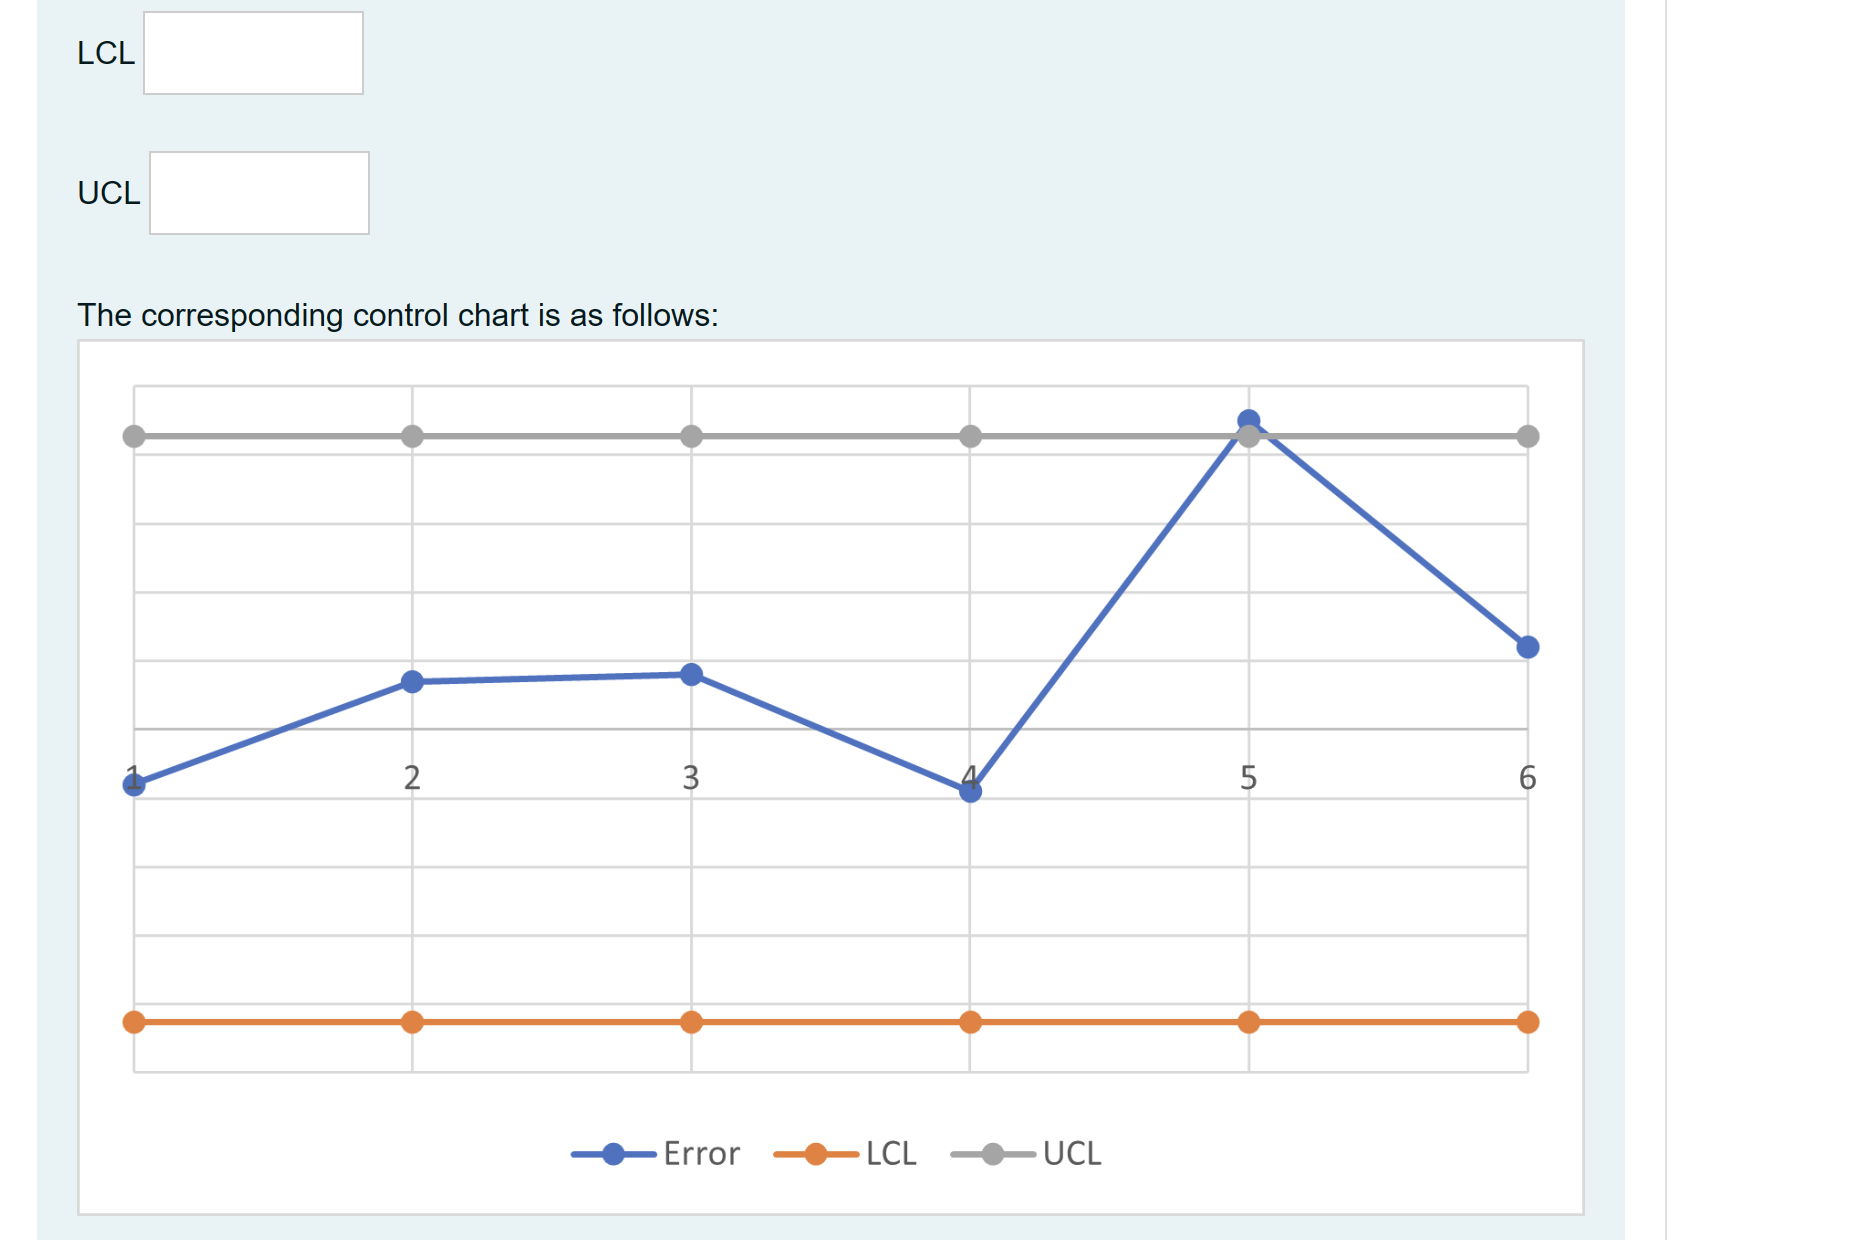This screenshot has height=1240, width=1862.
Task: Click the UCL marker above sample 3
Action: point(691,436)
